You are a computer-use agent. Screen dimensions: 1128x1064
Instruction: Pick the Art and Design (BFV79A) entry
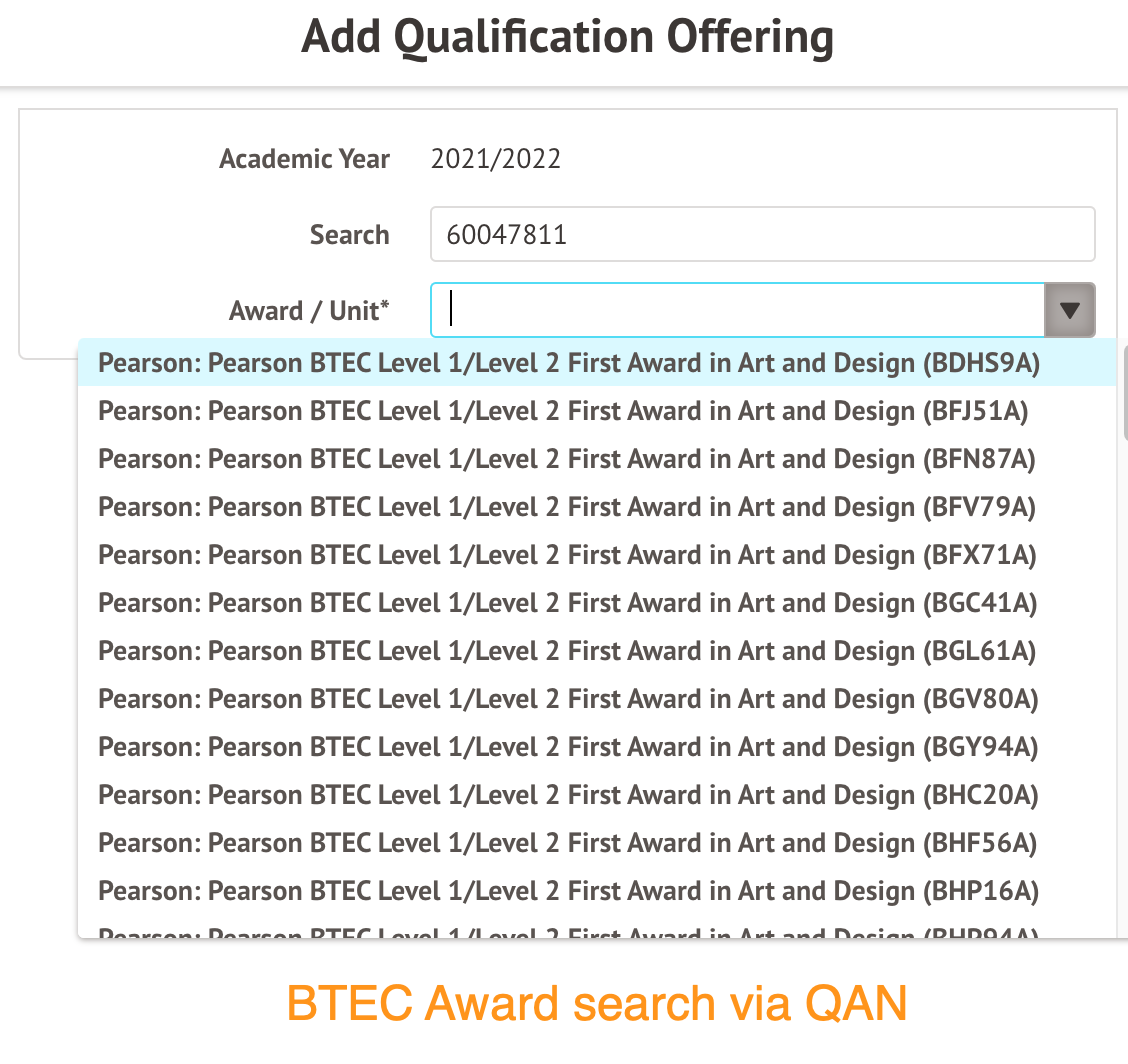click(597, 507)
